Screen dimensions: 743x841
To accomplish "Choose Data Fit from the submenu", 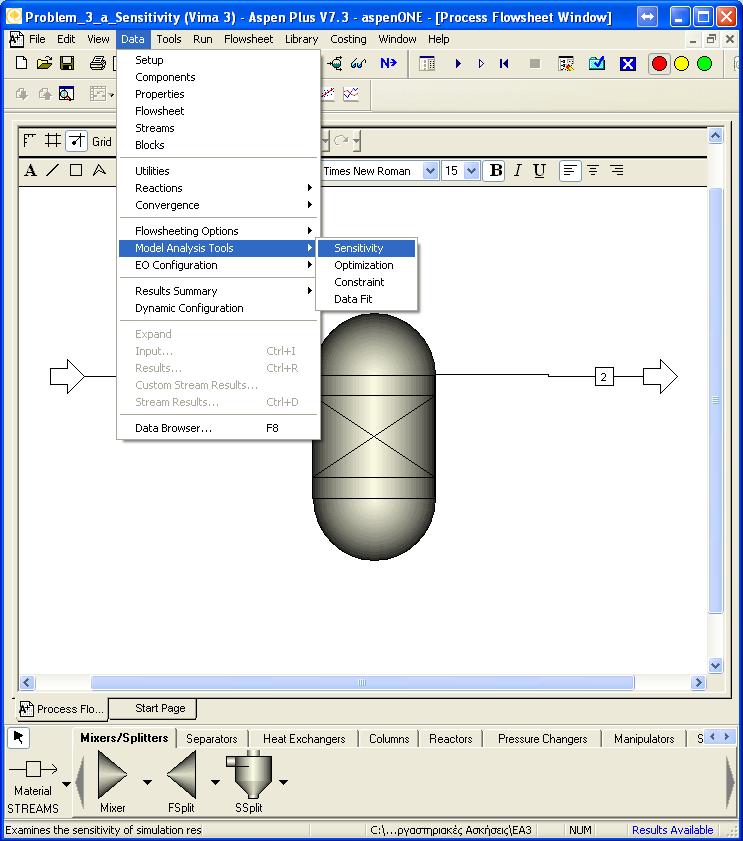I will 366,299.
